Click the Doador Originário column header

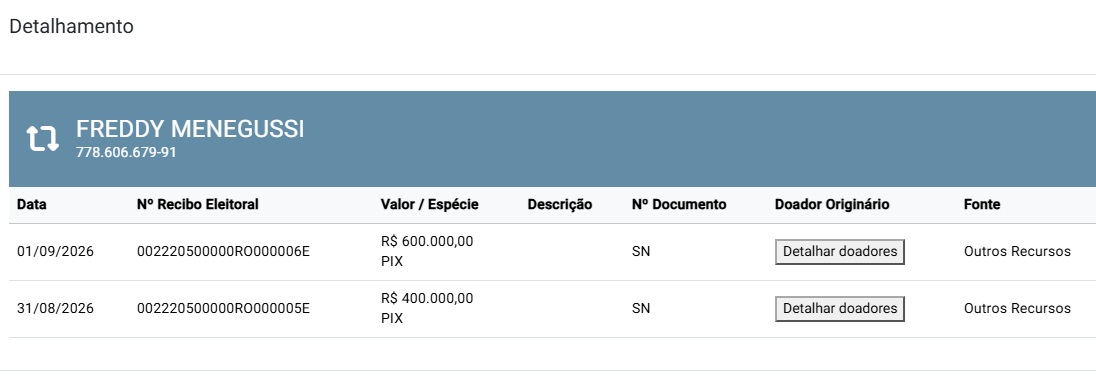coord(832,205)
